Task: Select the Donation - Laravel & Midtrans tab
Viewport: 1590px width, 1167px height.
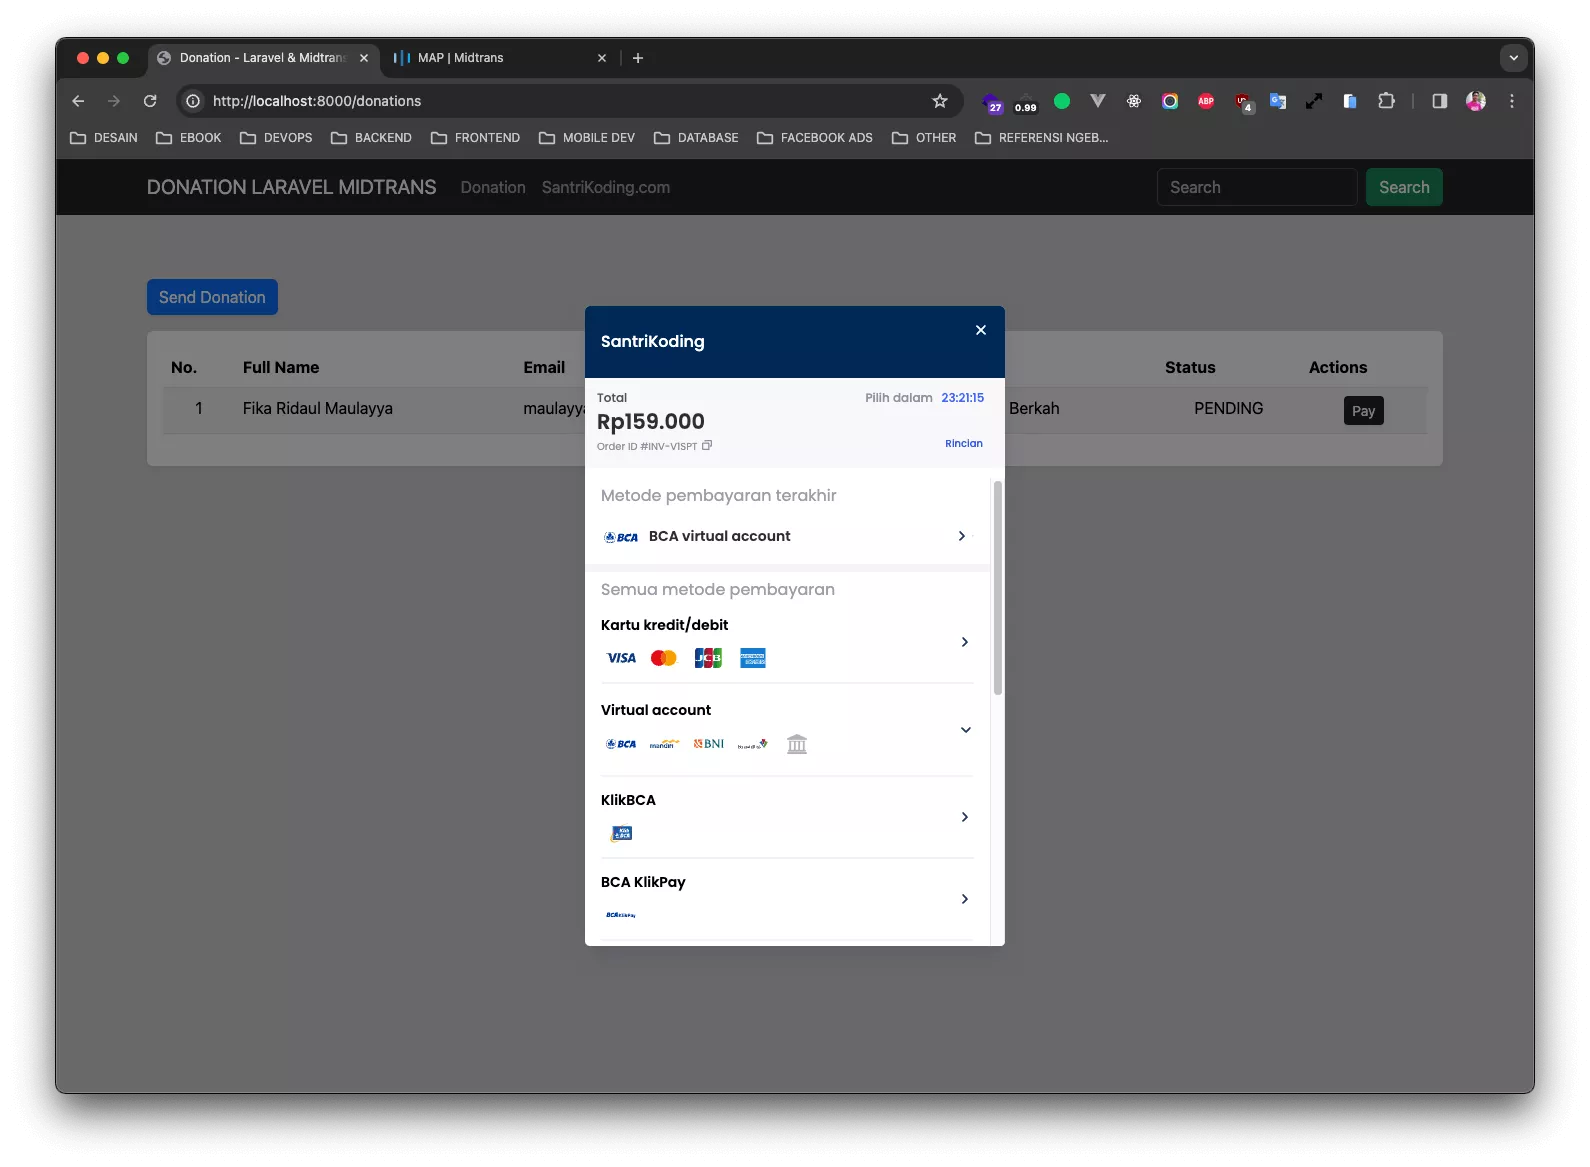Action: (x=262, y=58)
